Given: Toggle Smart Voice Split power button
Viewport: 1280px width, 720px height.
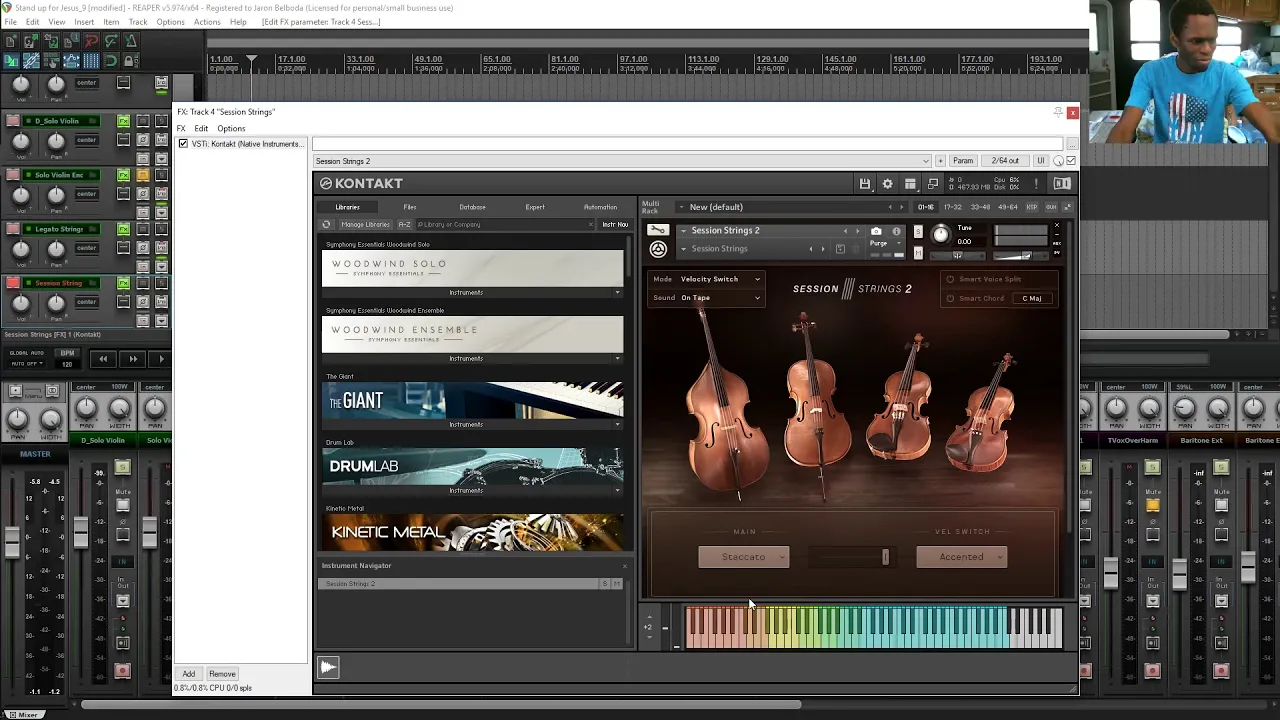Looking at the screenshot, I should coord(950,279).
